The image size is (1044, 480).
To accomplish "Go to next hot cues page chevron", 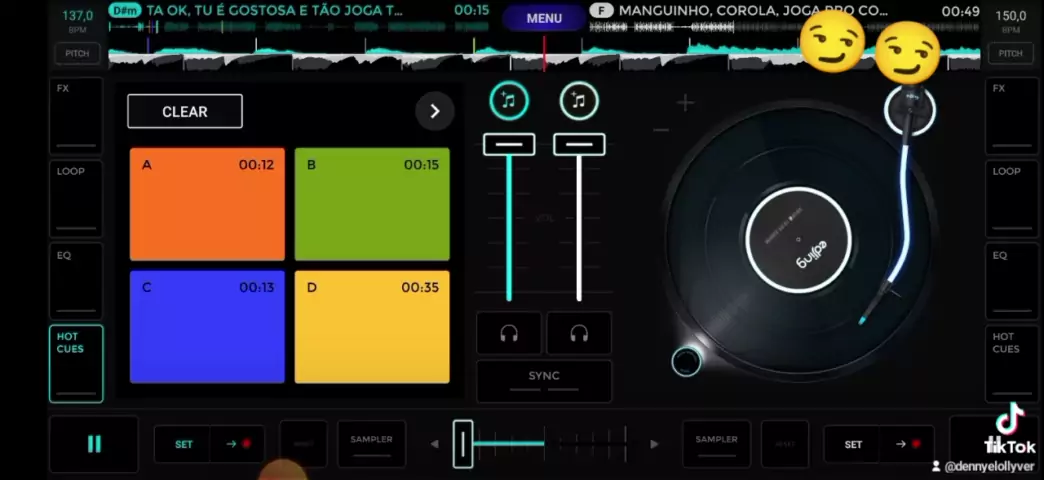I will click(434, 111).
